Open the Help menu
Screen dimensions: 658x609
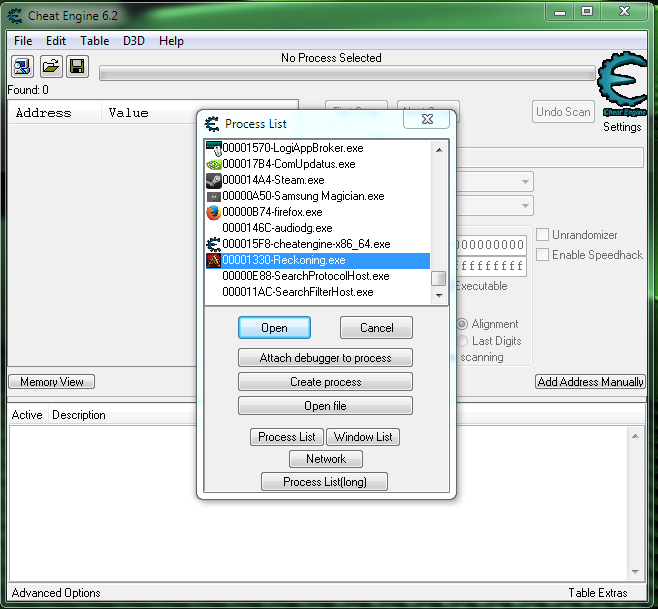click(171, 41)
